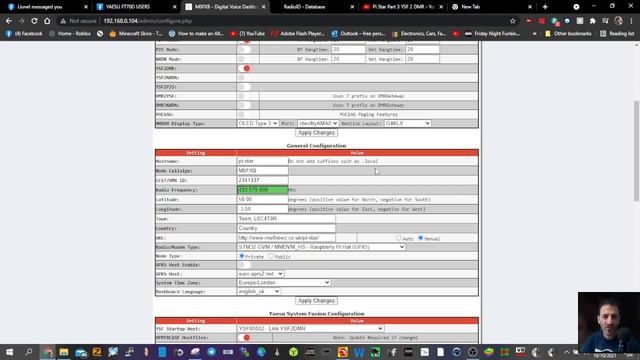Open the browser home page
The height and width of the screenshot is (360, 640).
pyautogui.click(x=47, y=21)
